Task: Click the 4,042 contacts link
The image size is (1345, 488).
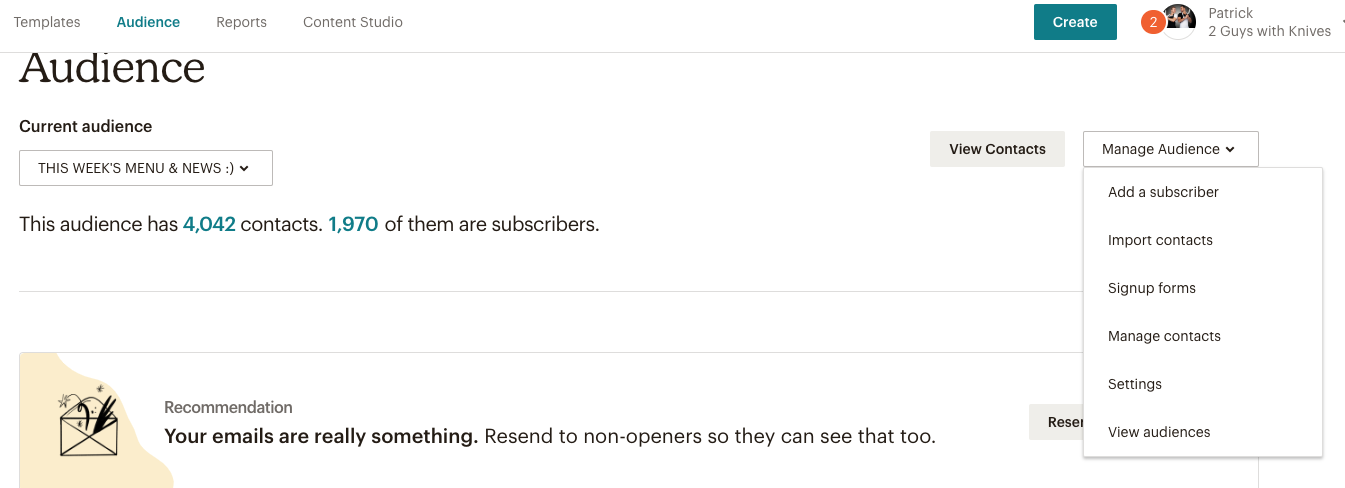Action: (x=209, y=225)
